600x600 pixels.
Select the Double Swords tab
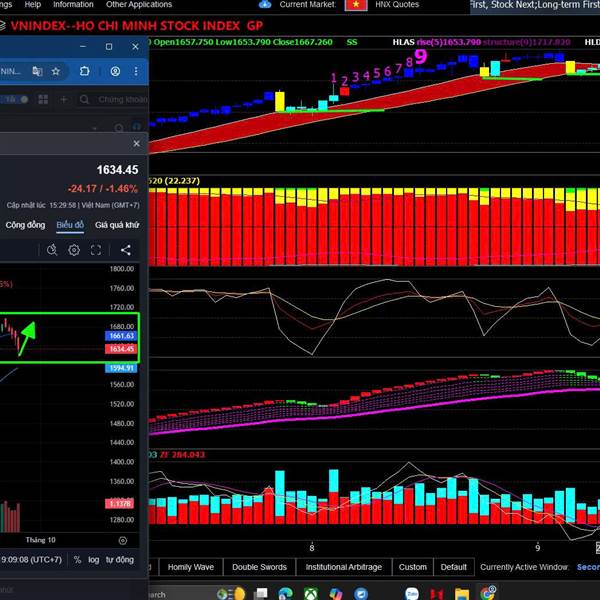(x=259, y=567)
